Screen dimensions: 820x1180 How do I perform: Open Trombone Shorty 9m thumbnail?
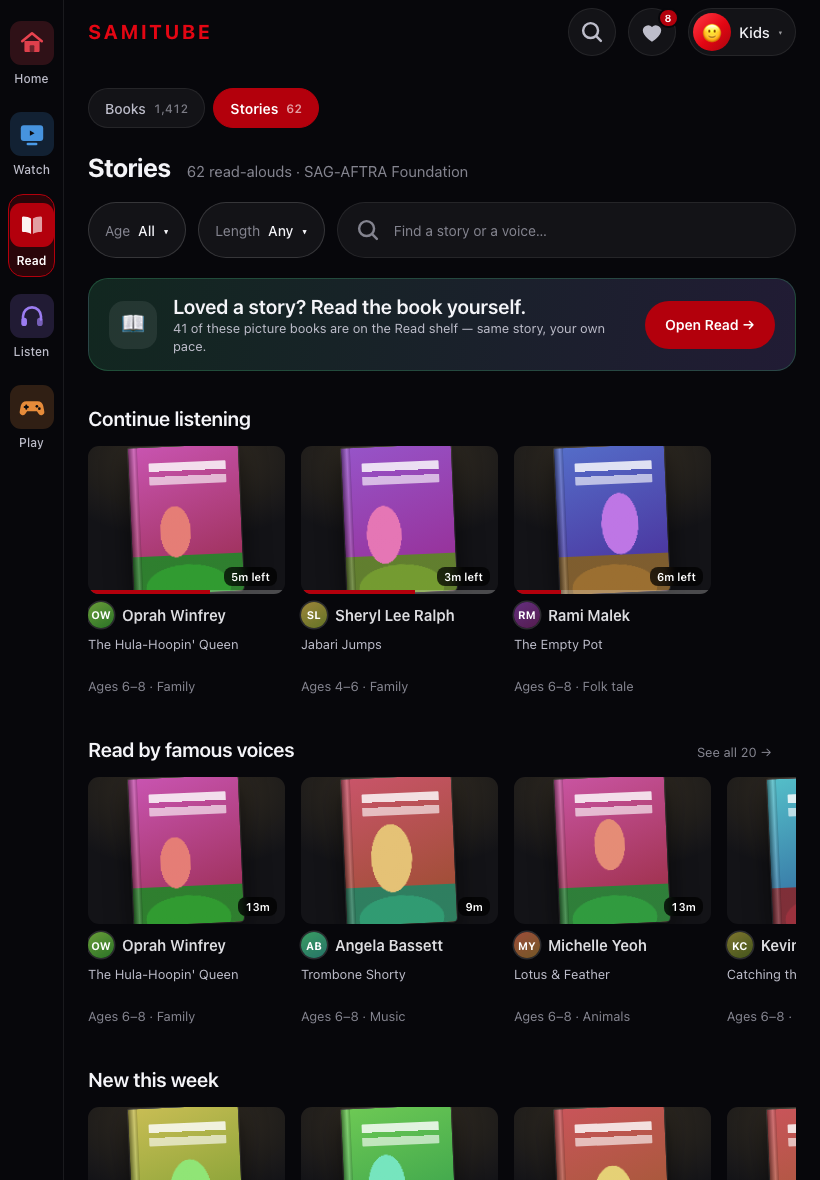pyautogui.click(x=399, y=850)
